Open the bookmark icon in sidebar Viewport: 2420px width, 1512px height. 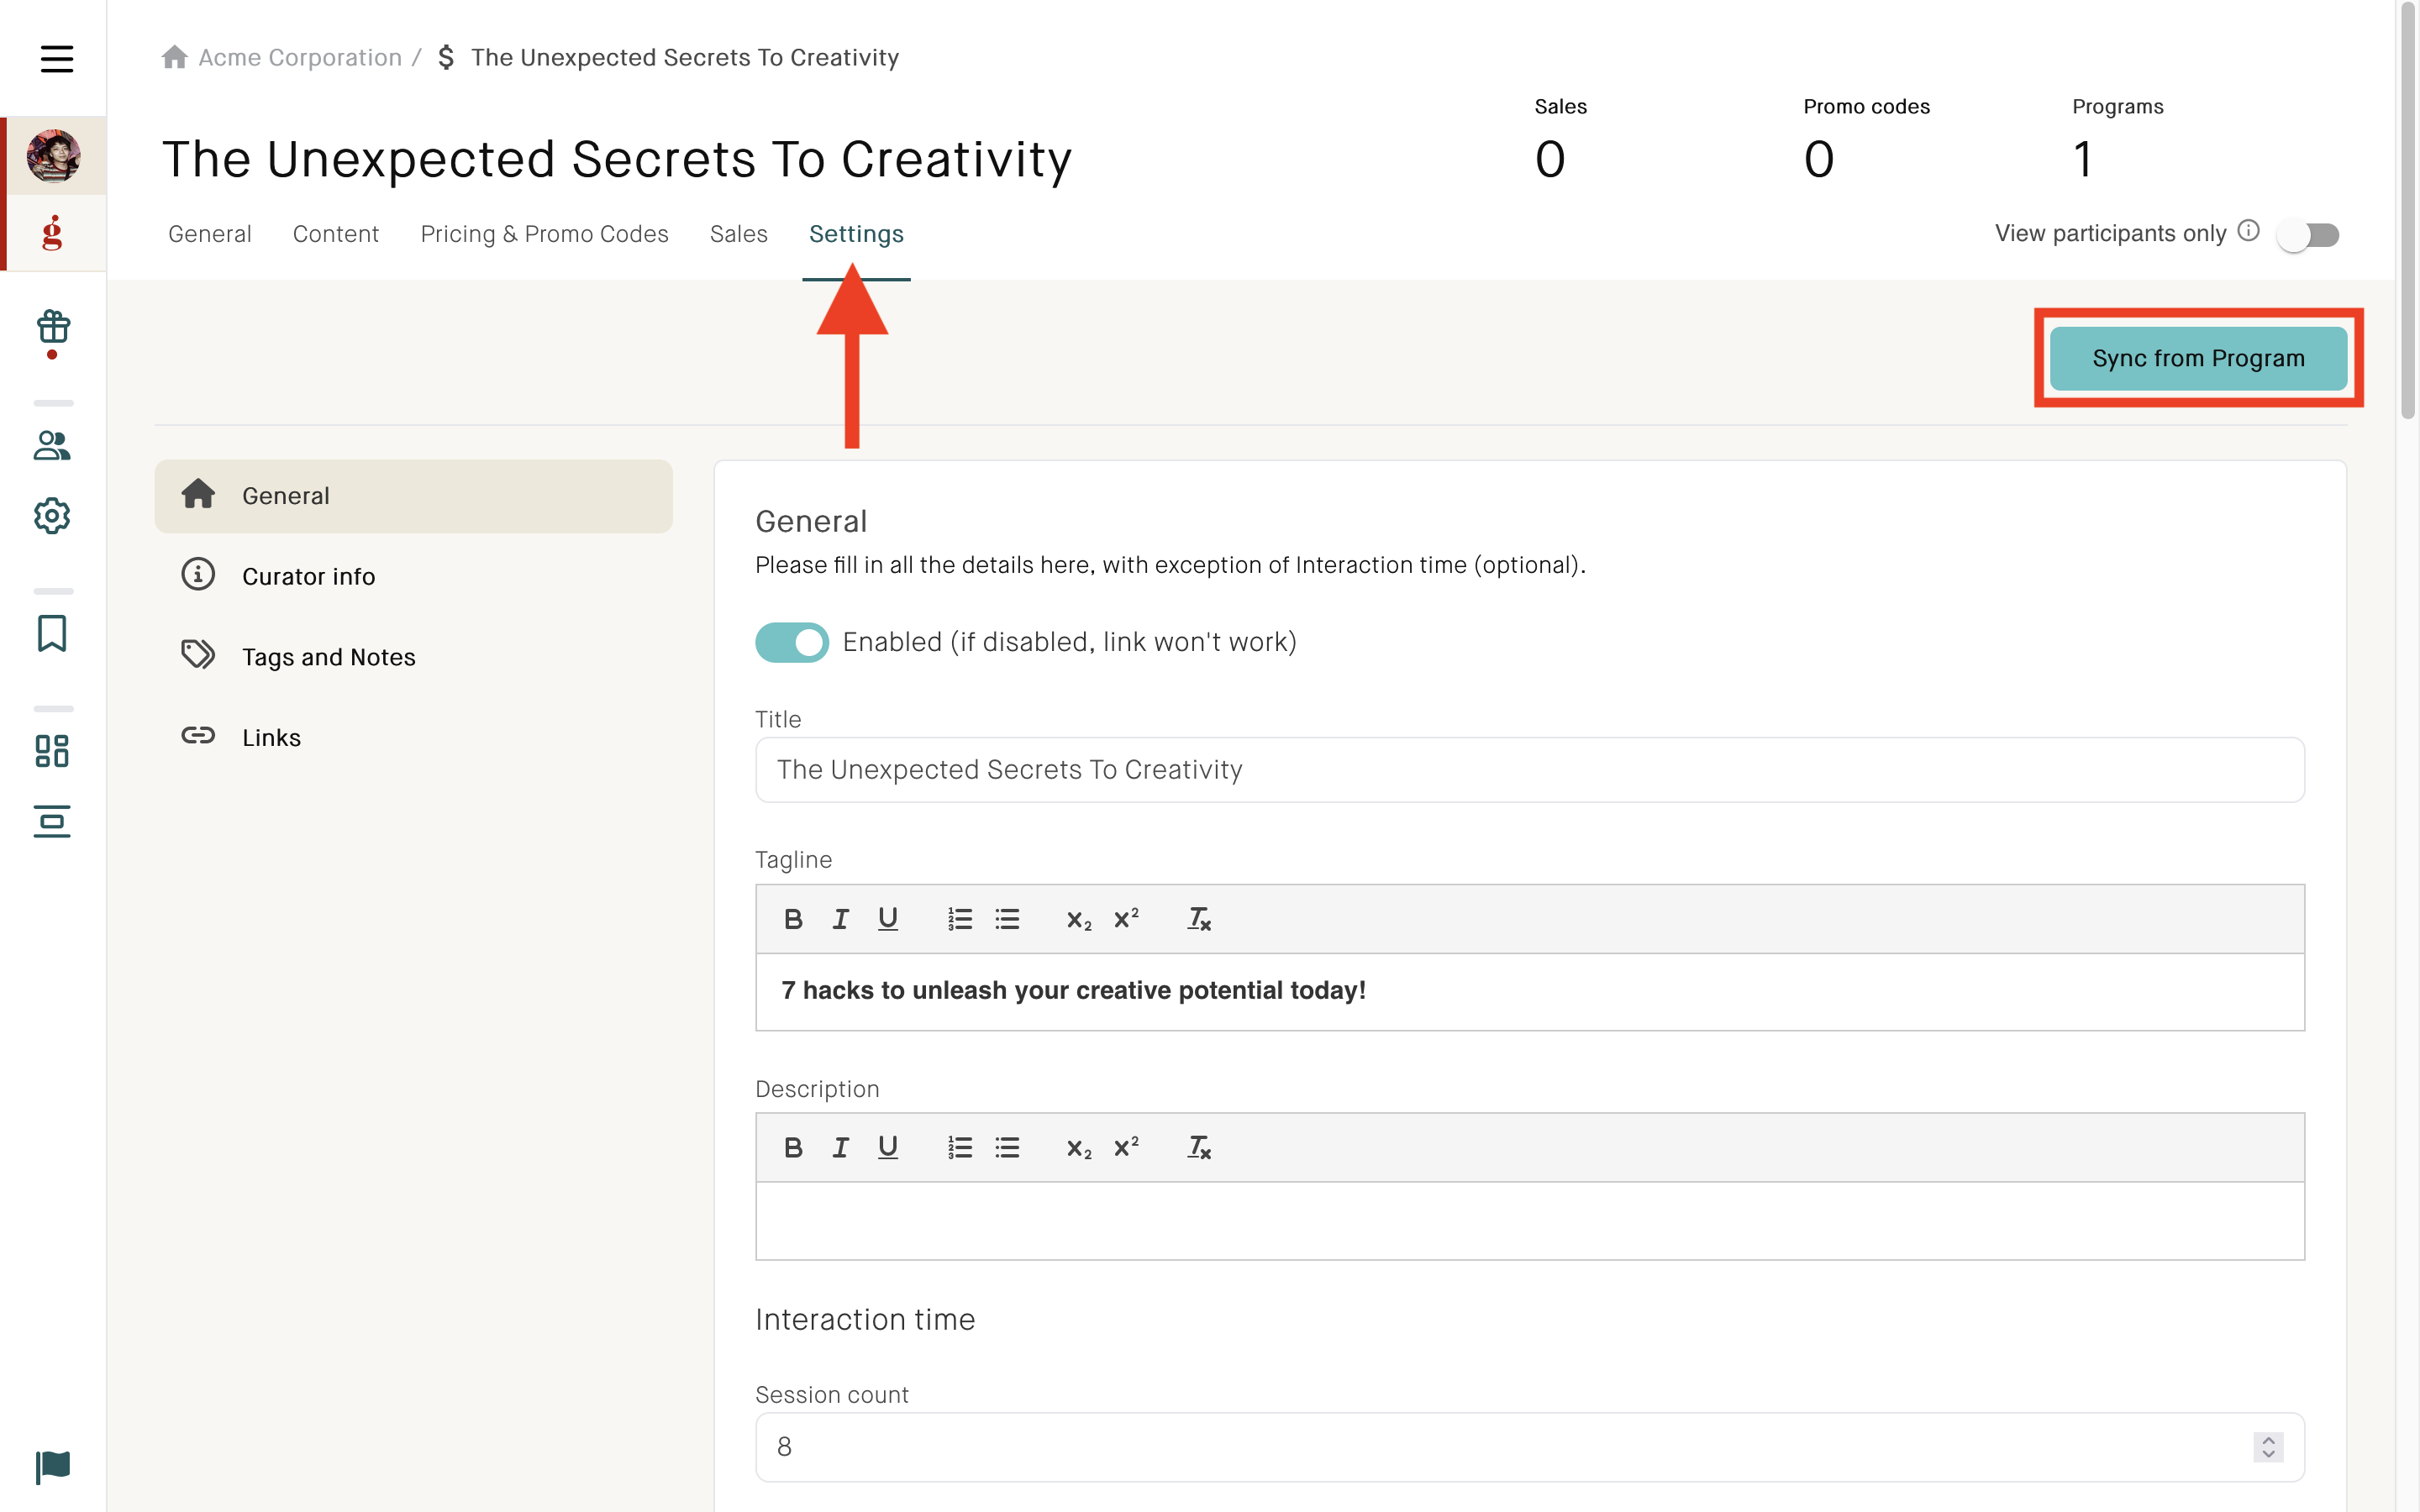click(x=52, y=633)
